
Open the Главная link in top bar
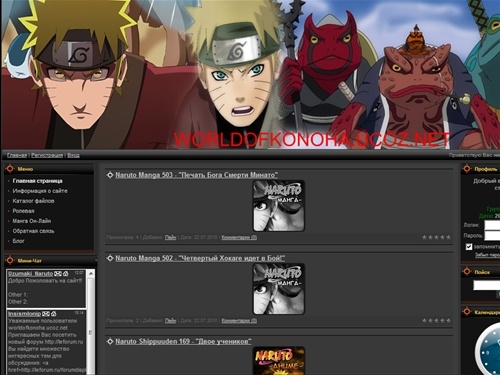(x=17, y=155)
